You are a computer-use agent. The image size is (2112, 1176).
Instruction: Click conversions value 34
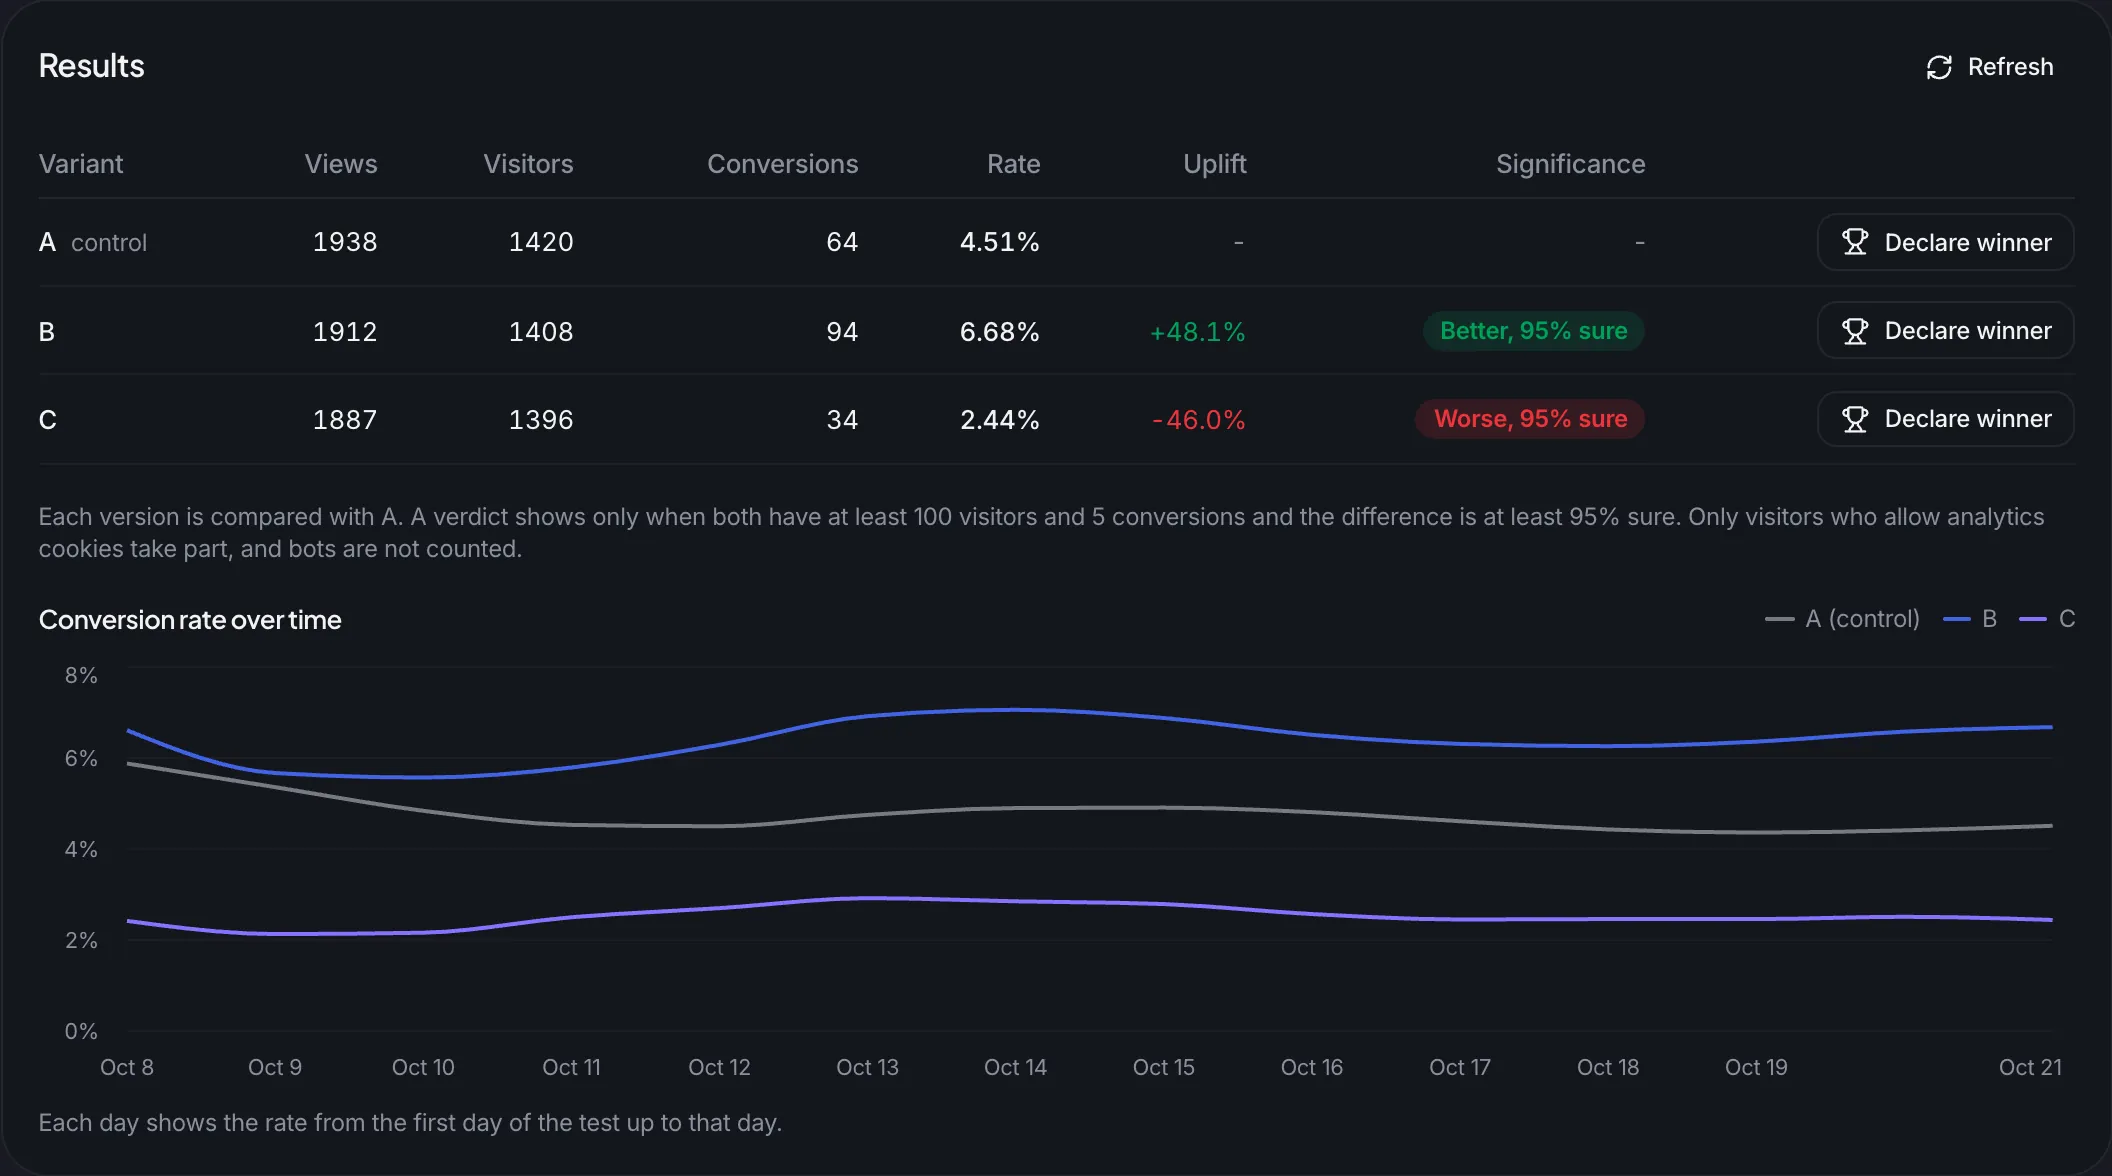coord(842,420)
